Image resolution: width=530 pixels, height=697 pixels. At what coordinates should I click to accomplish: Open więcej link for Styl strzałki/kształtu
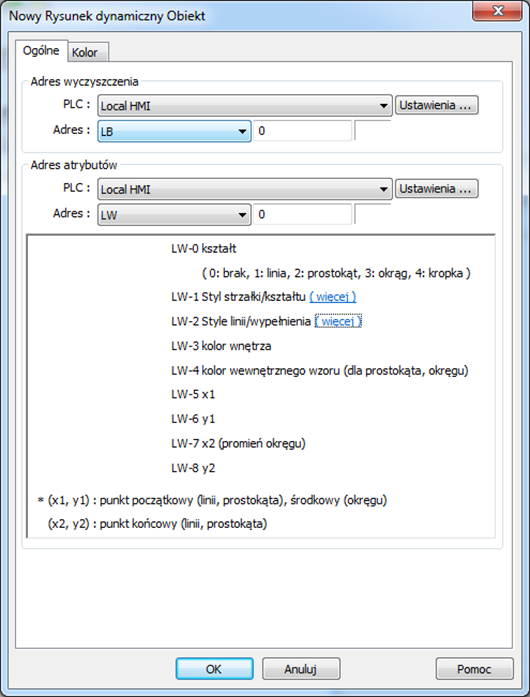(333, 296)
